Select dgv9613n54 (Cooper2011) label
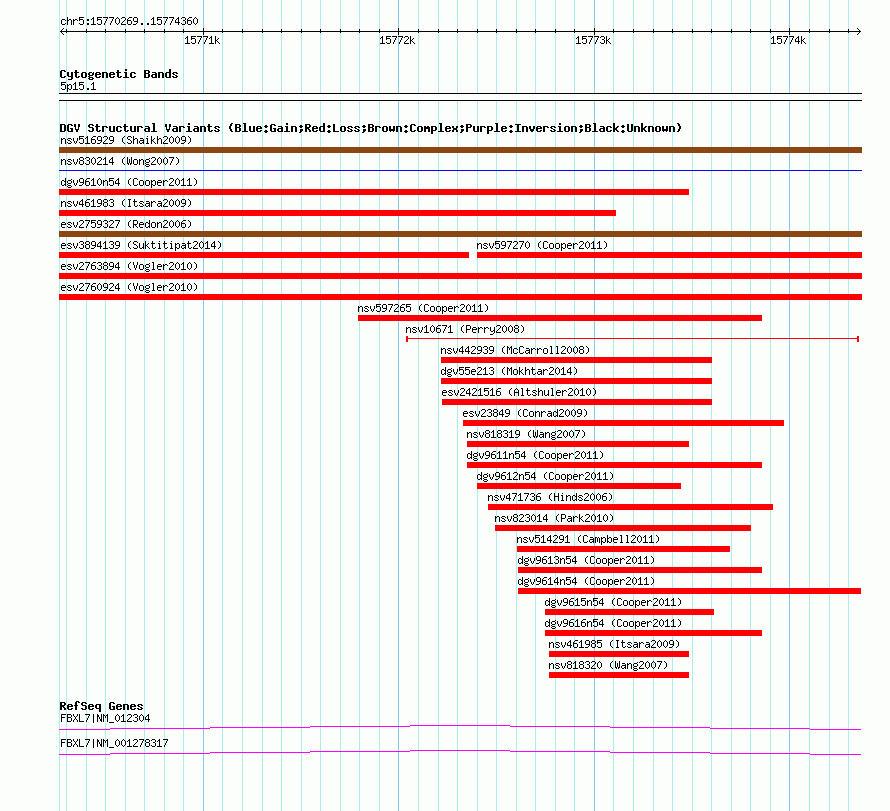Image resolution: width=890 pixels, height=811 pixels. click(x=586, y=560)
